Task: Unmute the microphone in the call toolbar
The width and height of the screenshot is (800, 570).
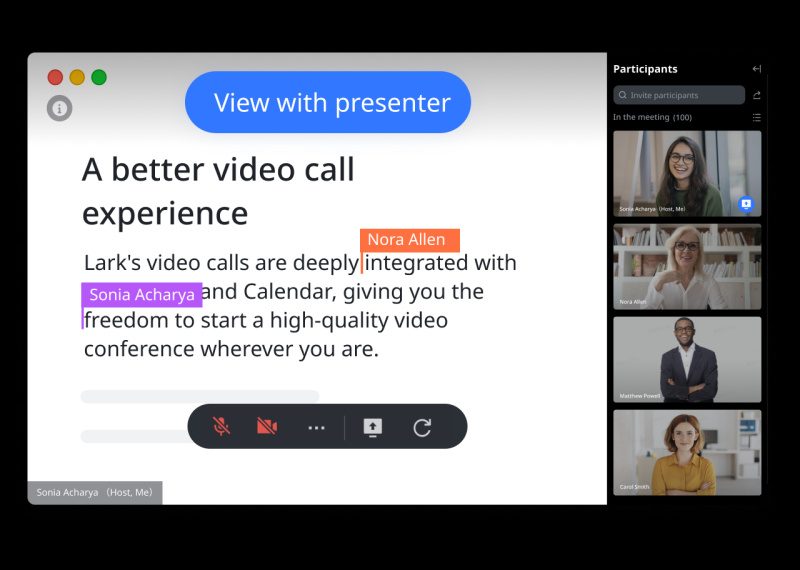Action: [222, 427]
